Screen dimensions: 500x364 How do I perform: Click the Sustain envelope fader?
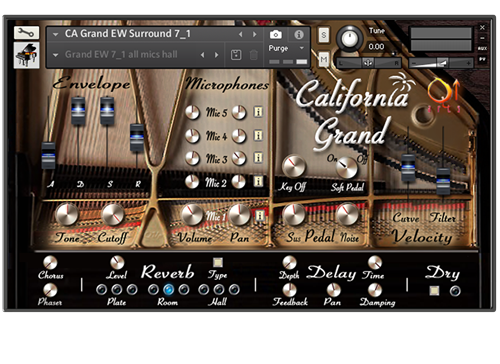pos(107,111)
